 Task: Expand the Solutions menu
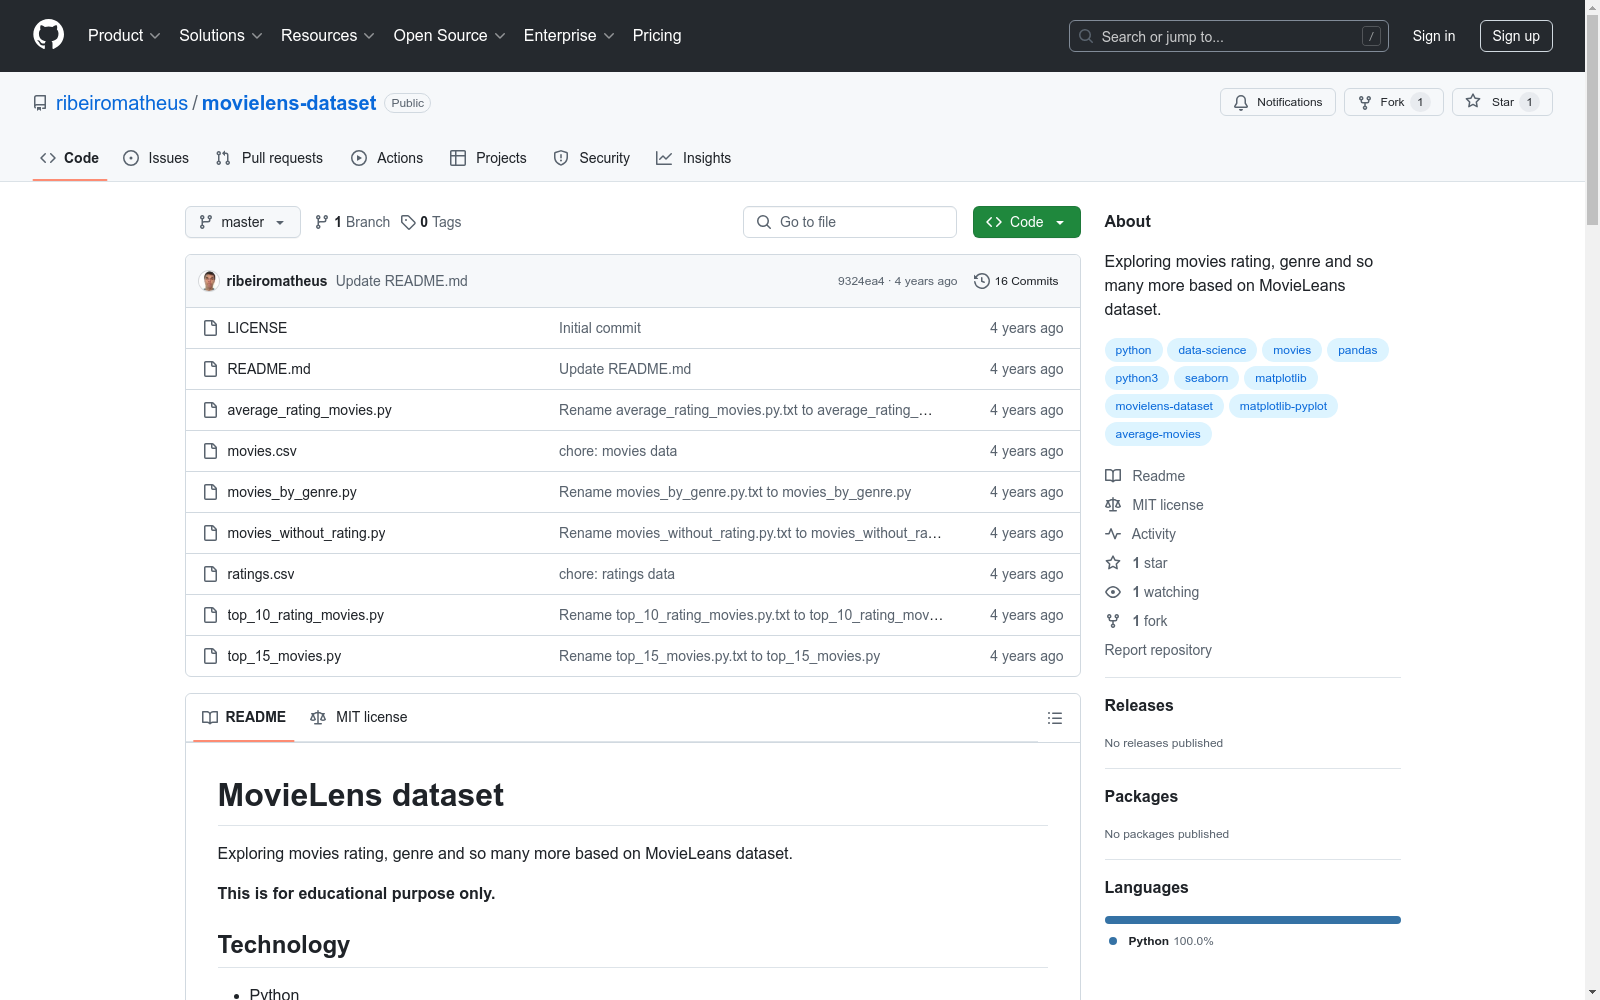click(x=221, y=35)
